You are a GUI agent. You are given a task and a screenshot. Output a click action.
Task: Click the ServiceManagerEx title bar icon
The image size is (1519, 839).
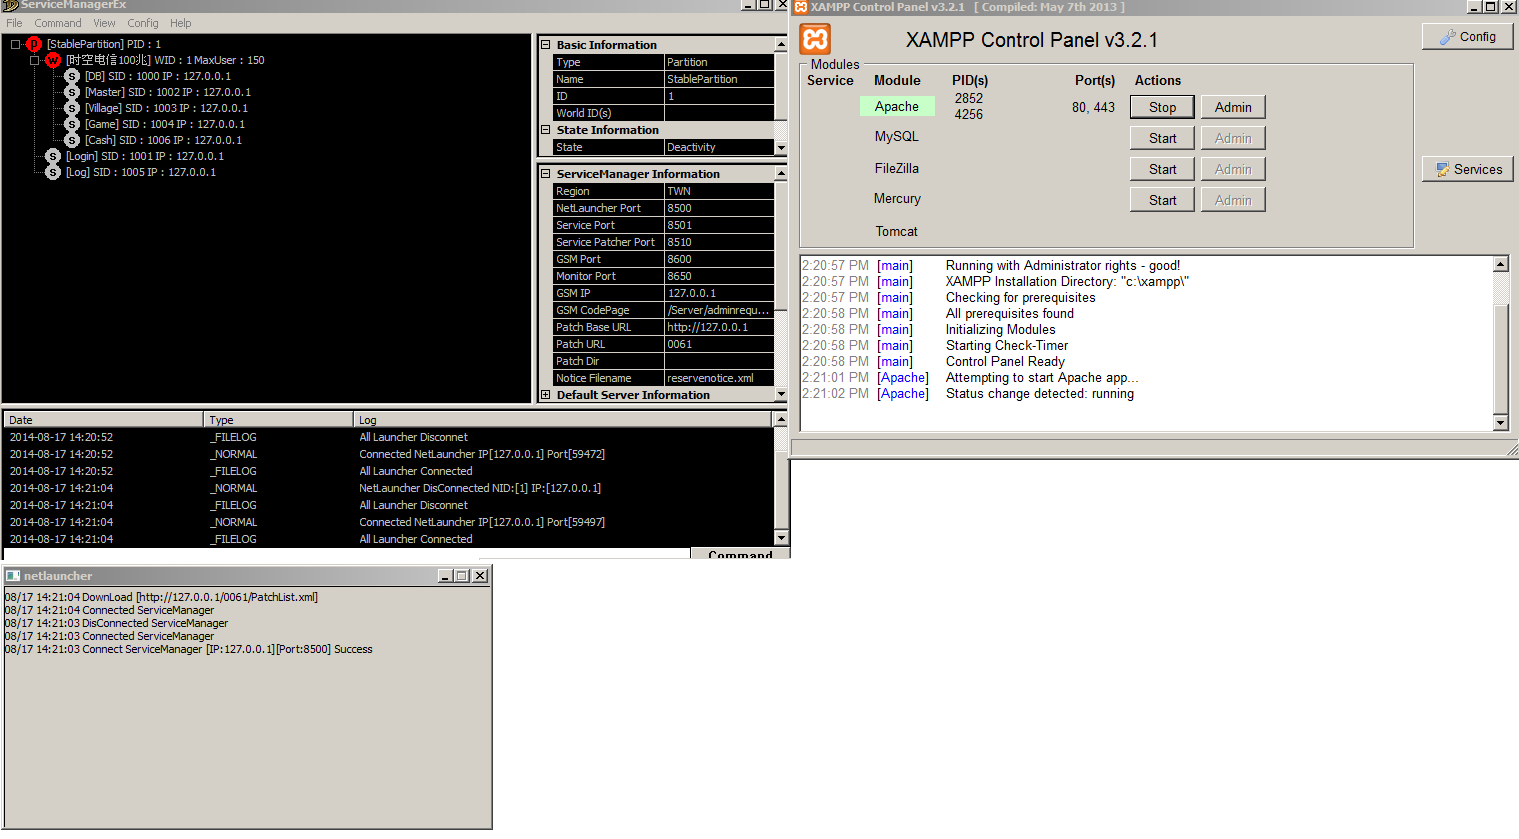[x=10, y=6]
